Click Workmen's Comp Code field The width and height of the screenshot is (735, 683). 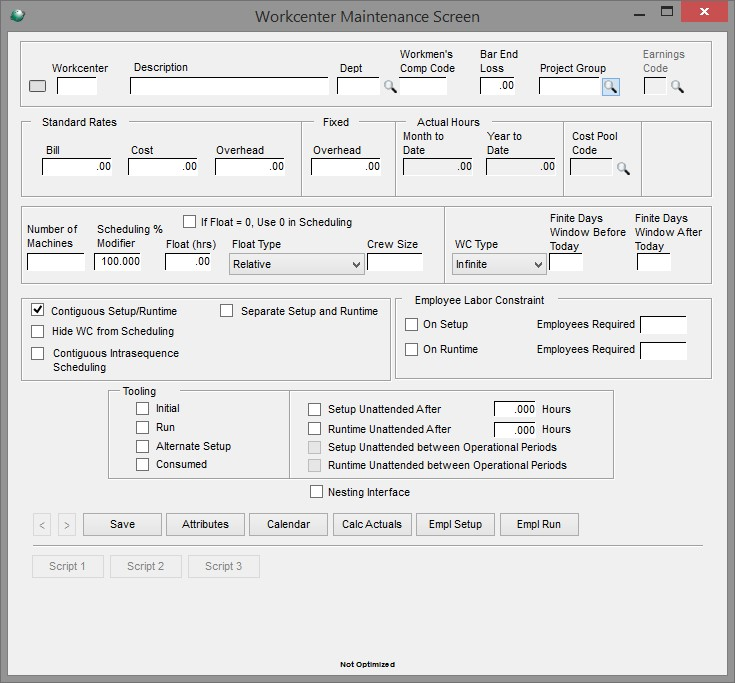[x=423, y=86]
